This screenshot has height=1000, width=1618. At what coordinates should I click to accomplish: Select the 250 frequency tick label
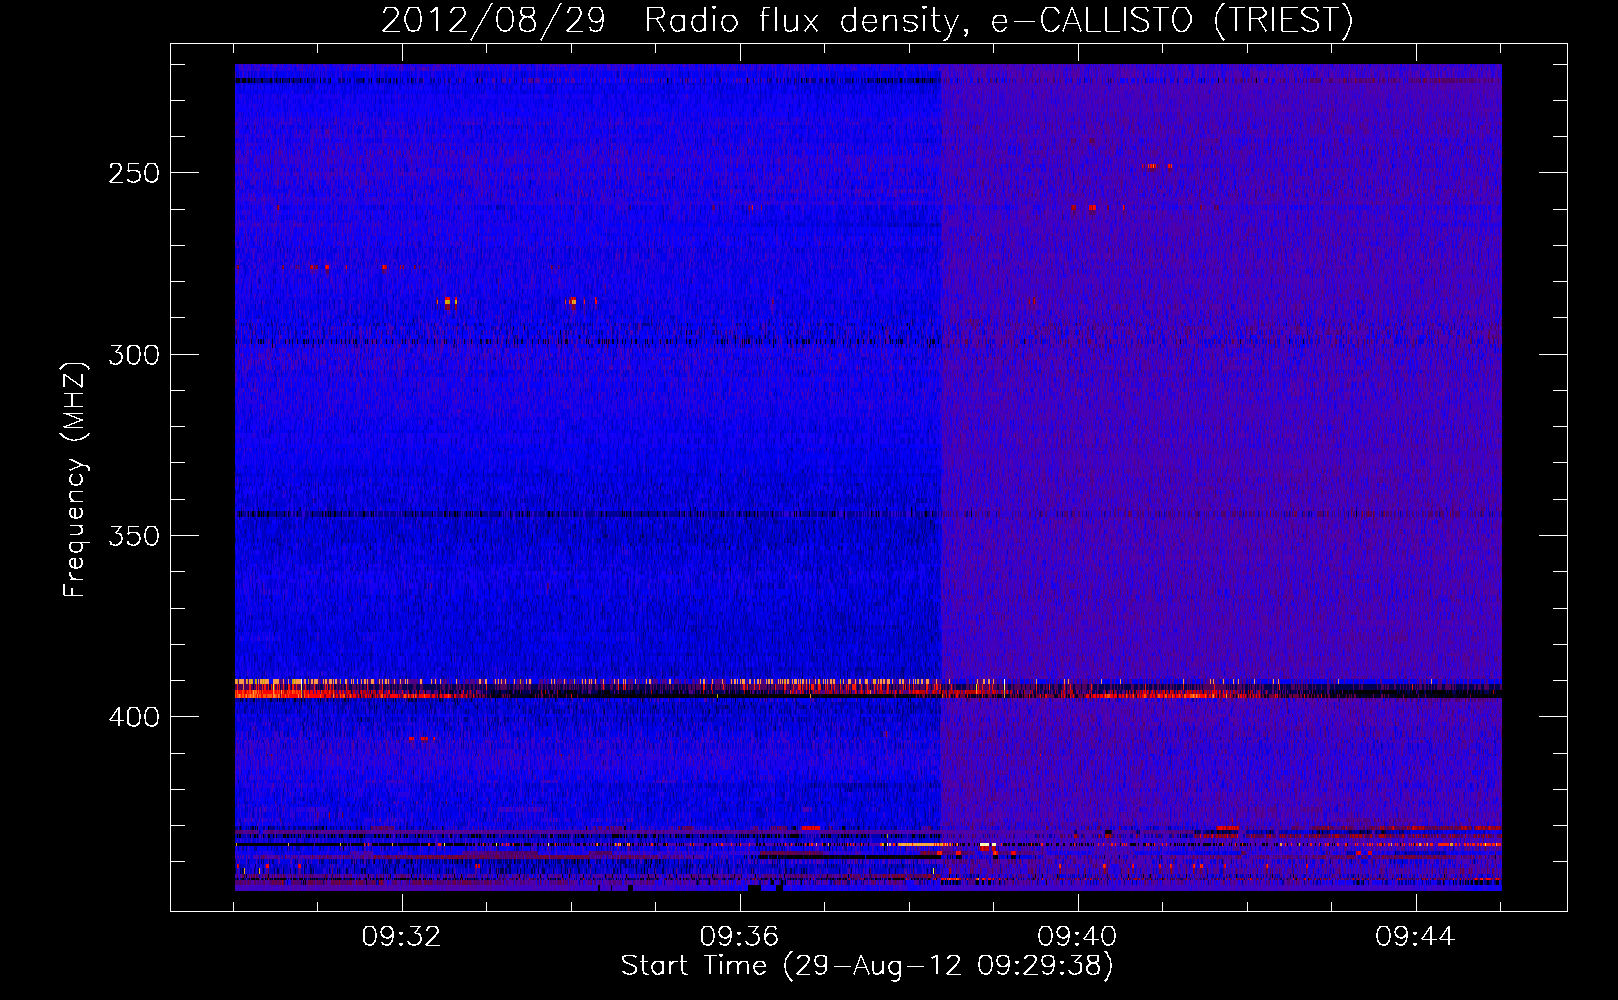coord(134,173)
